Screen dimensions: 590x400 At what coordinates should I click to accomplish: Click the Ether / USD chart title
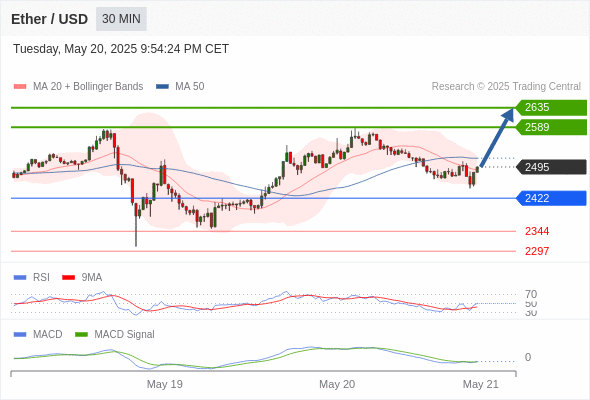pos(49,19)
